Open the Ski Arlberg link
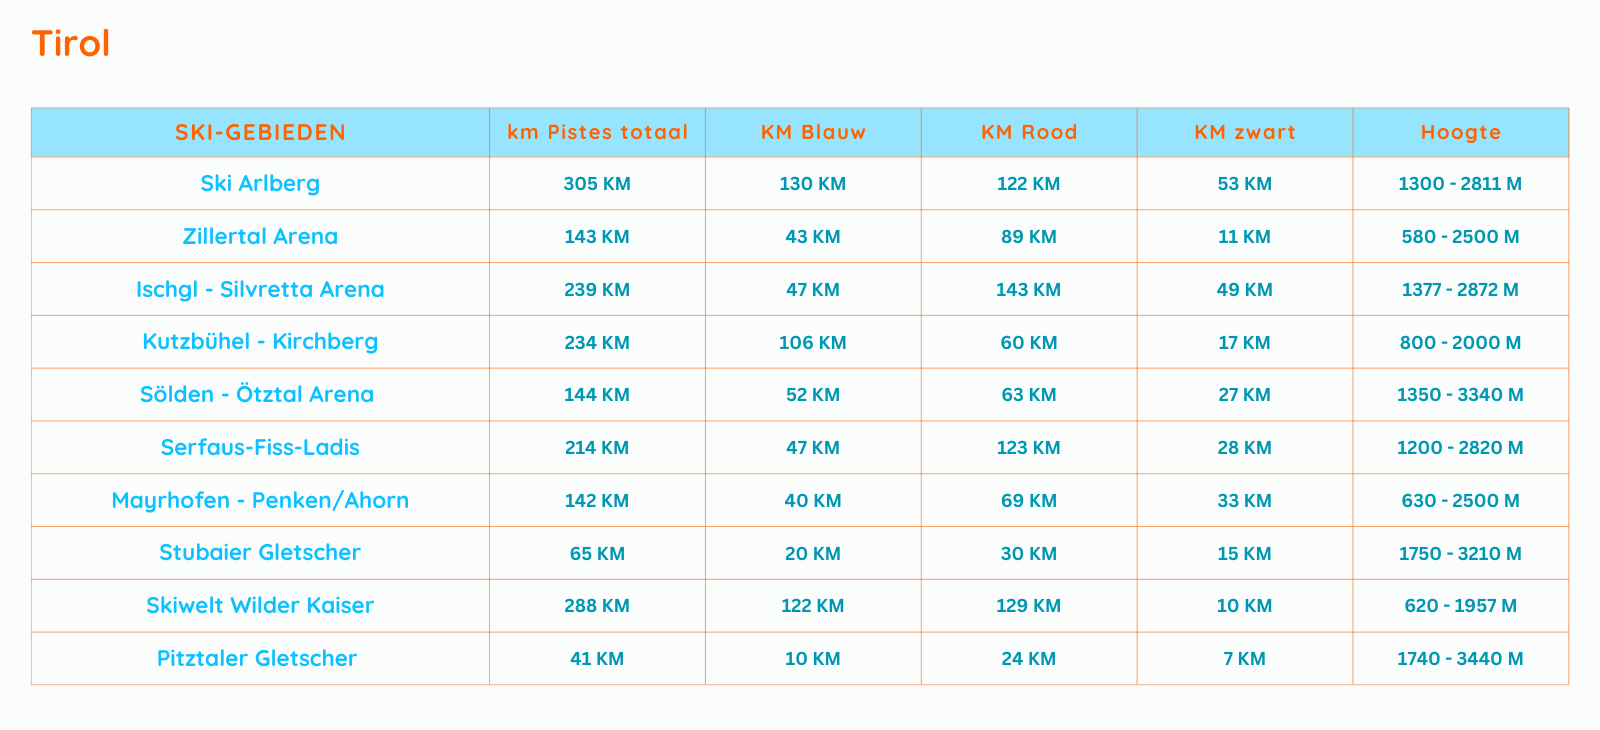The image size is (1600, 730). [260, 184]
